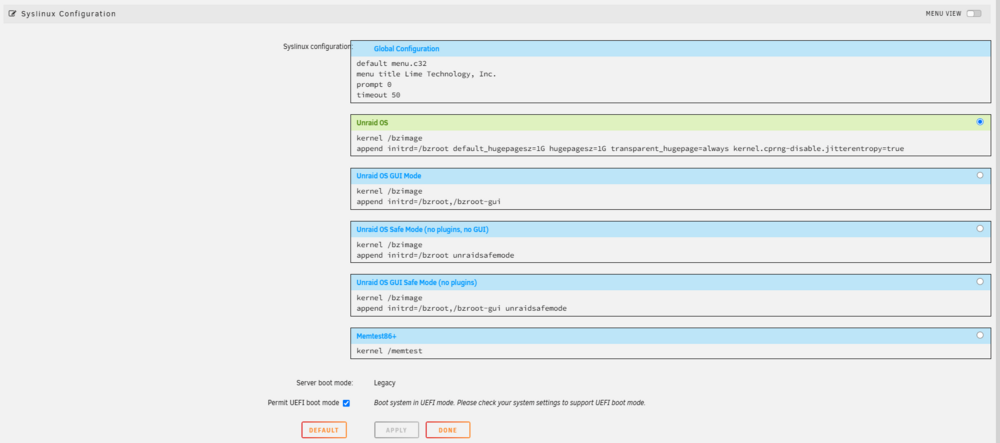This screenshot has height=443, width=1000.
Task: Select Unraid OS Safe Mode (no GUI) radio
Action: (980, 228)
